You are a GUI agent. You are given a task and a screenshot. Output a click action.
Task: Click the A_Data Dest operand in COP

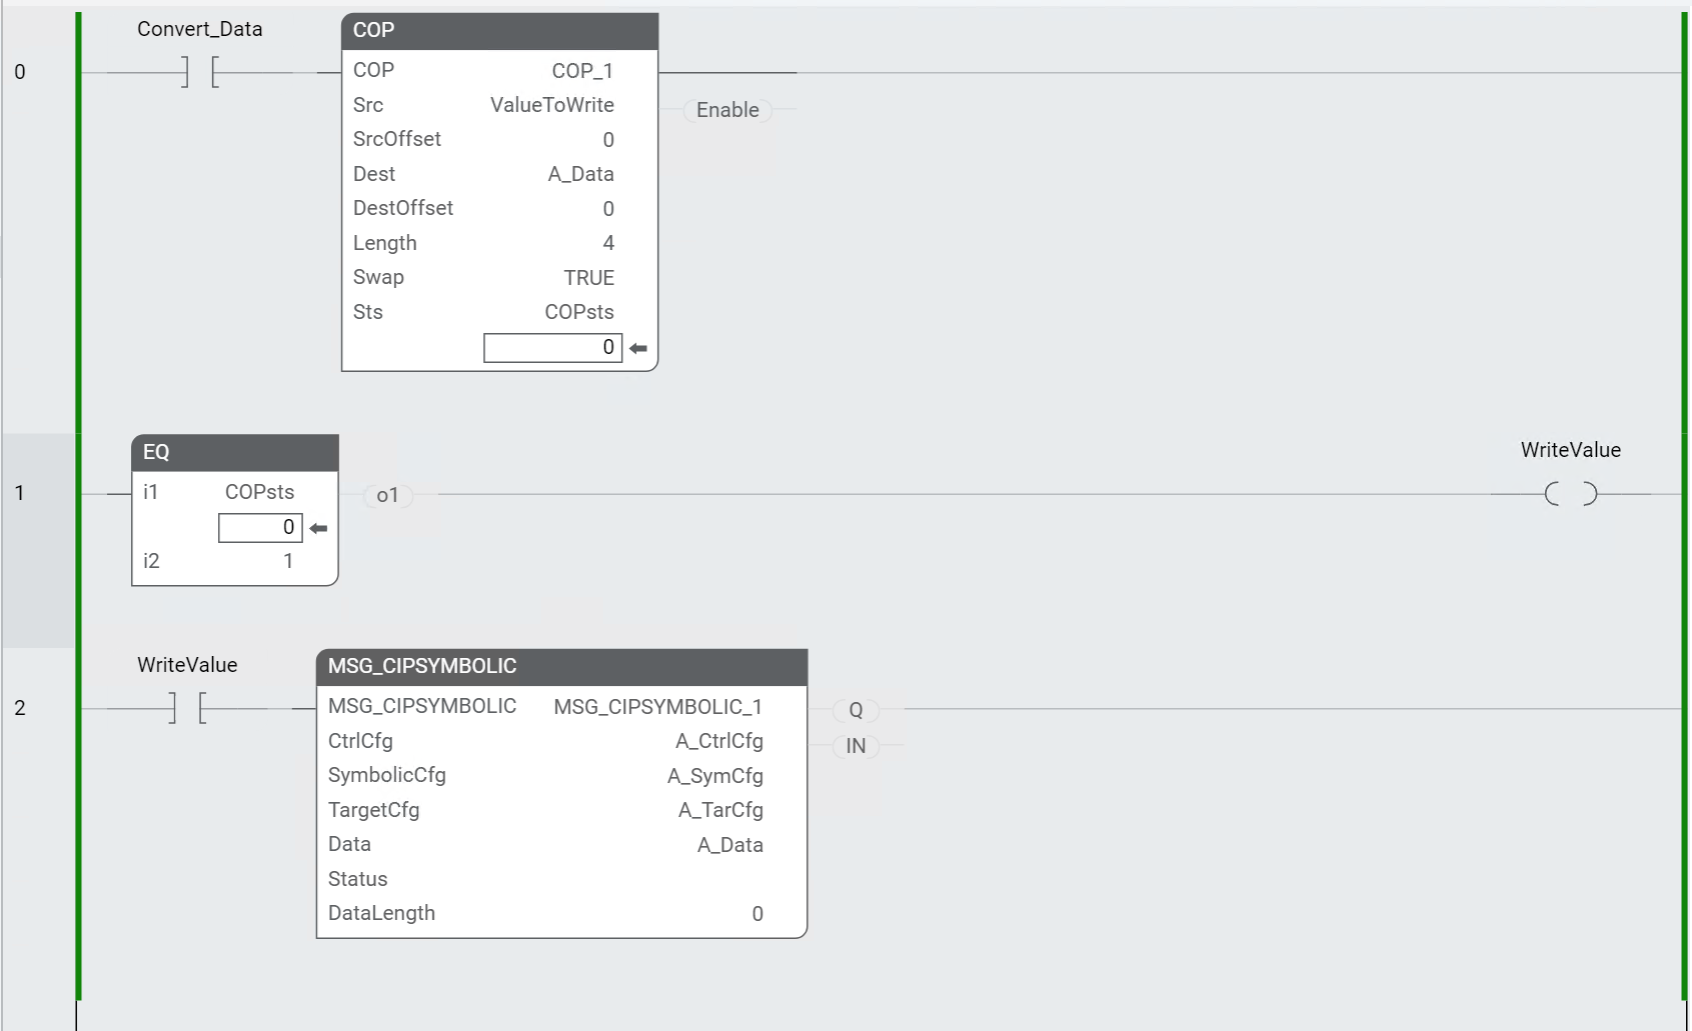[x=580, y=173]
